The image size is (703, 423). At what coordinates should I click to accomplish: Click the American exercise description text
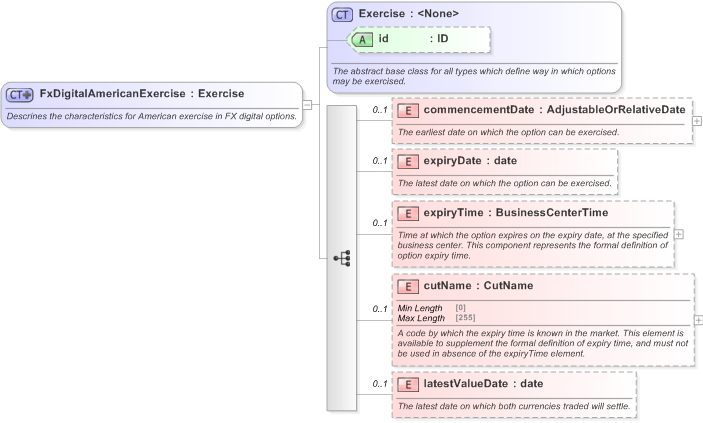point(152,116)
